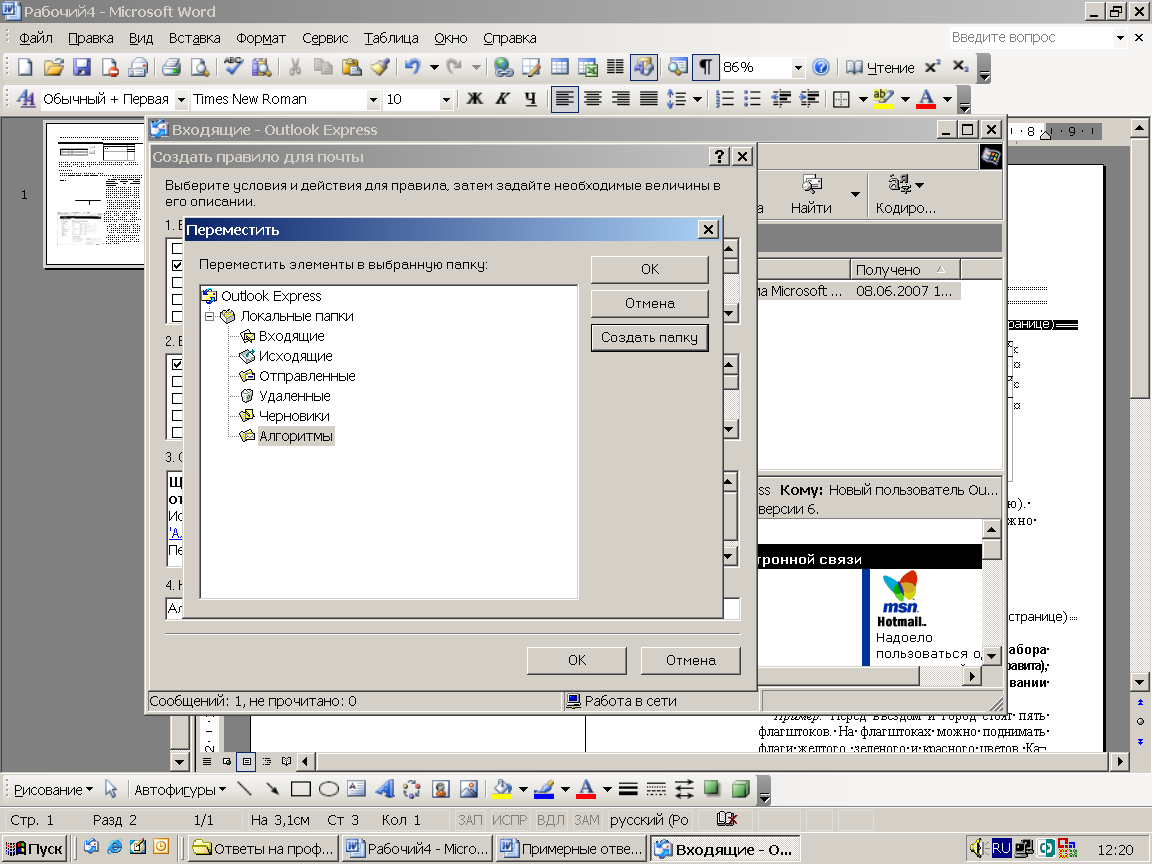The height and width of the screenshot is (864, 1152).
Task: Insert a hyperlink via the globe icon
Action: pos(503,68)
